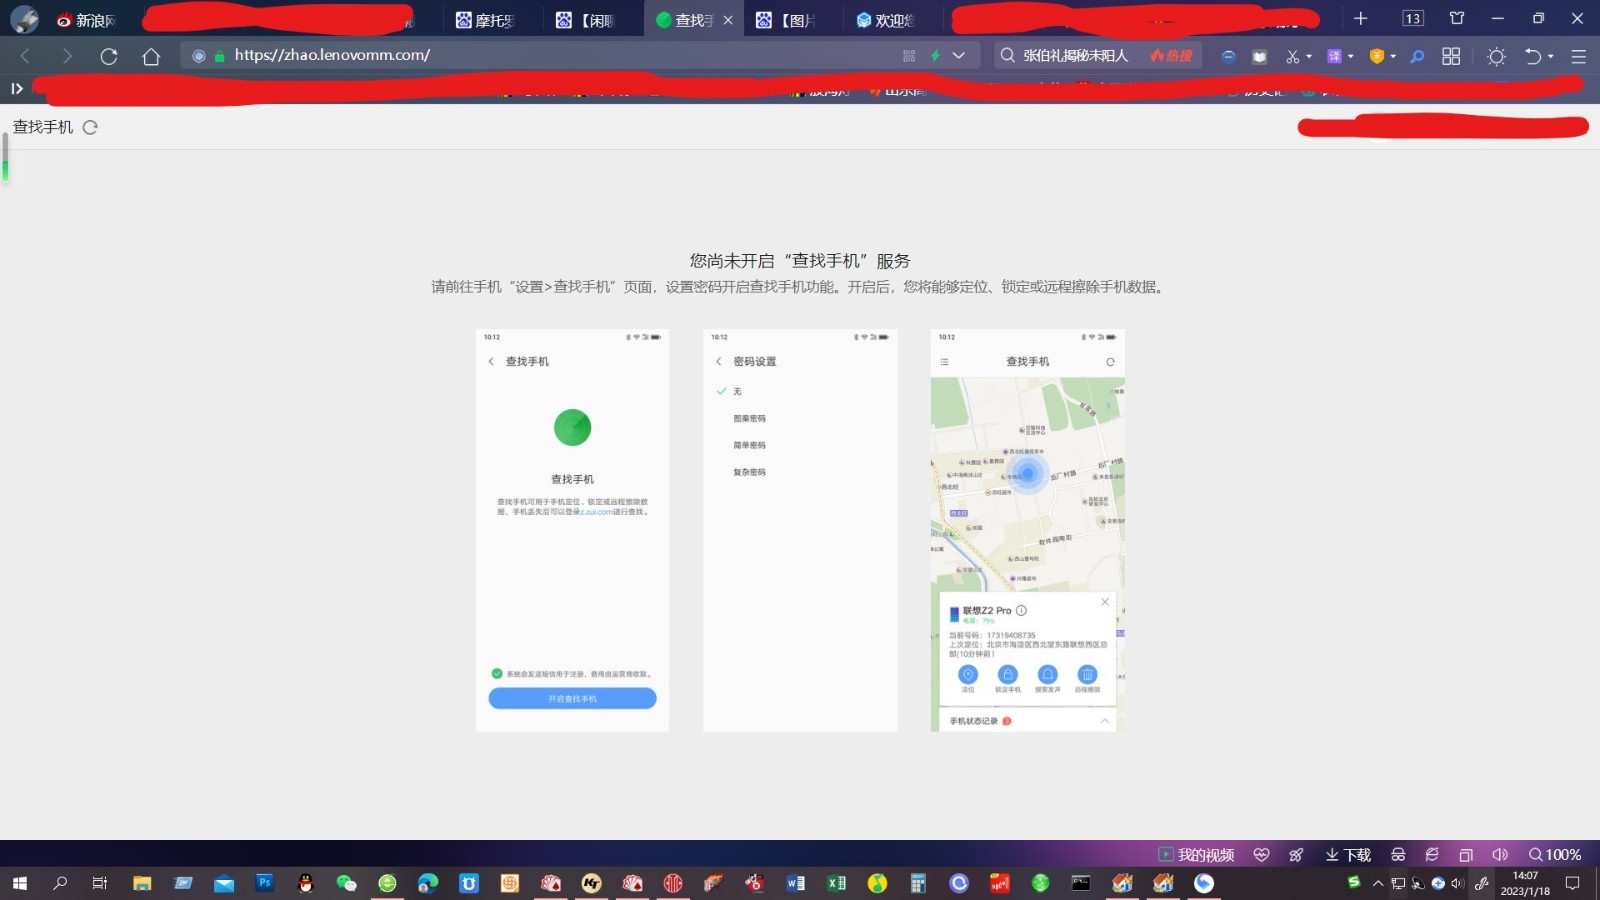Click the 热搜 hot search link

click(x=1172, y=56)
